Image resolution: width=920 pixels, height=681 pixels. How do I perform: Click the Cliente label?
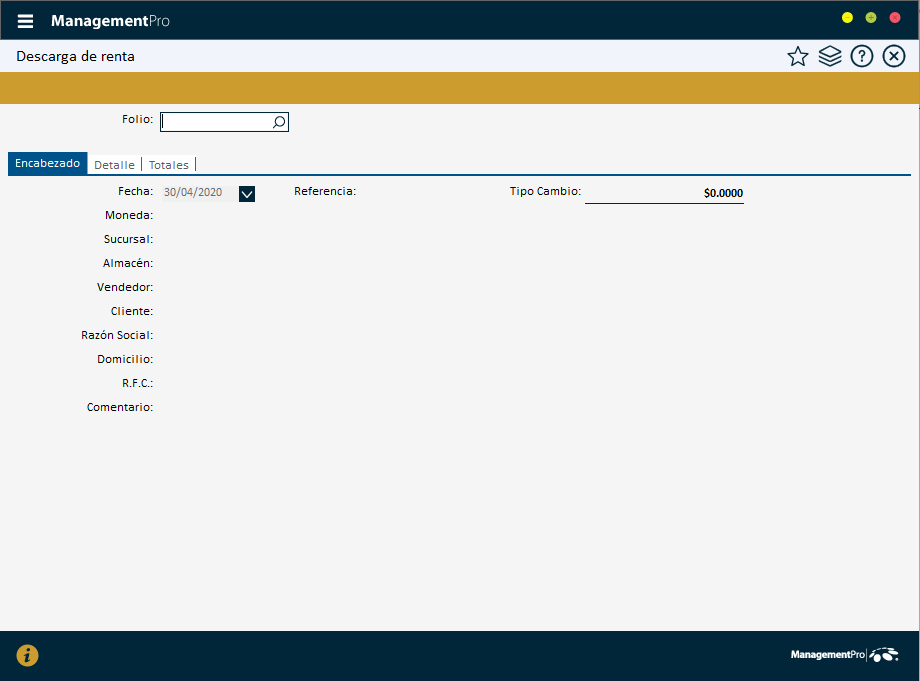coord(132,311)
